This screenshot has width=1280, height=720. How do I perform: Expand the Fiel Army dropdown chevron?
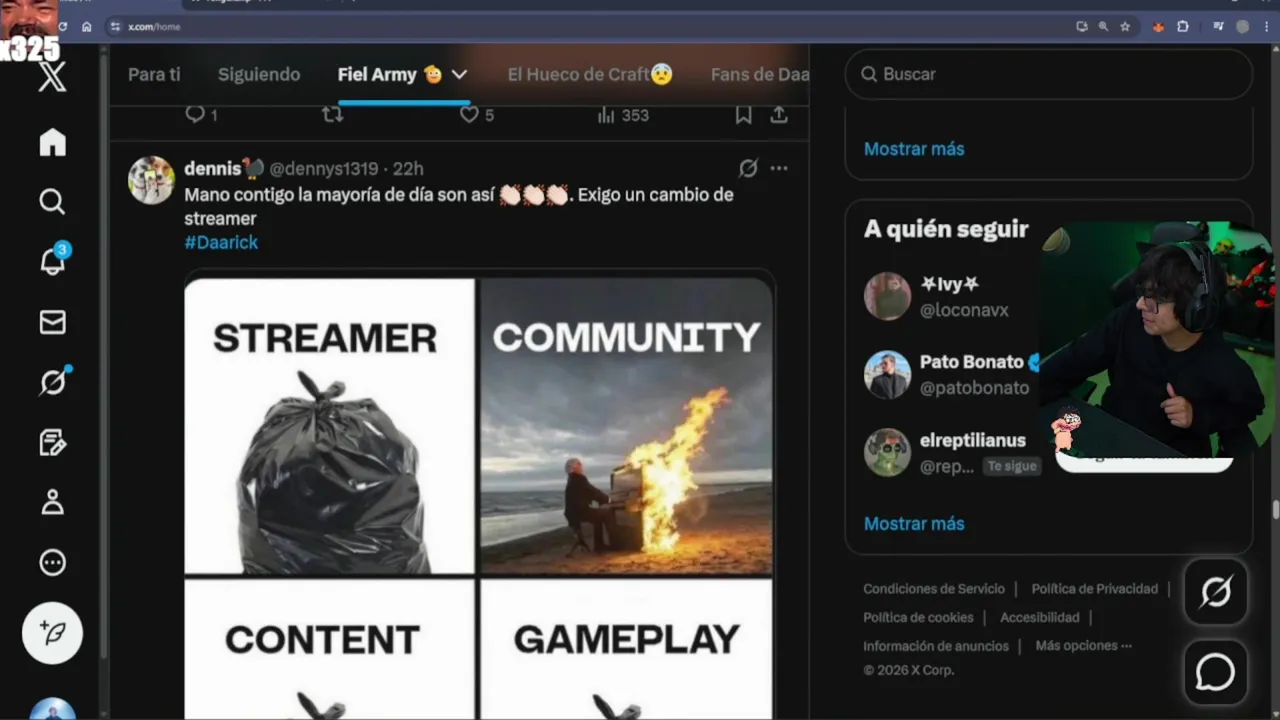pos(459,74)
